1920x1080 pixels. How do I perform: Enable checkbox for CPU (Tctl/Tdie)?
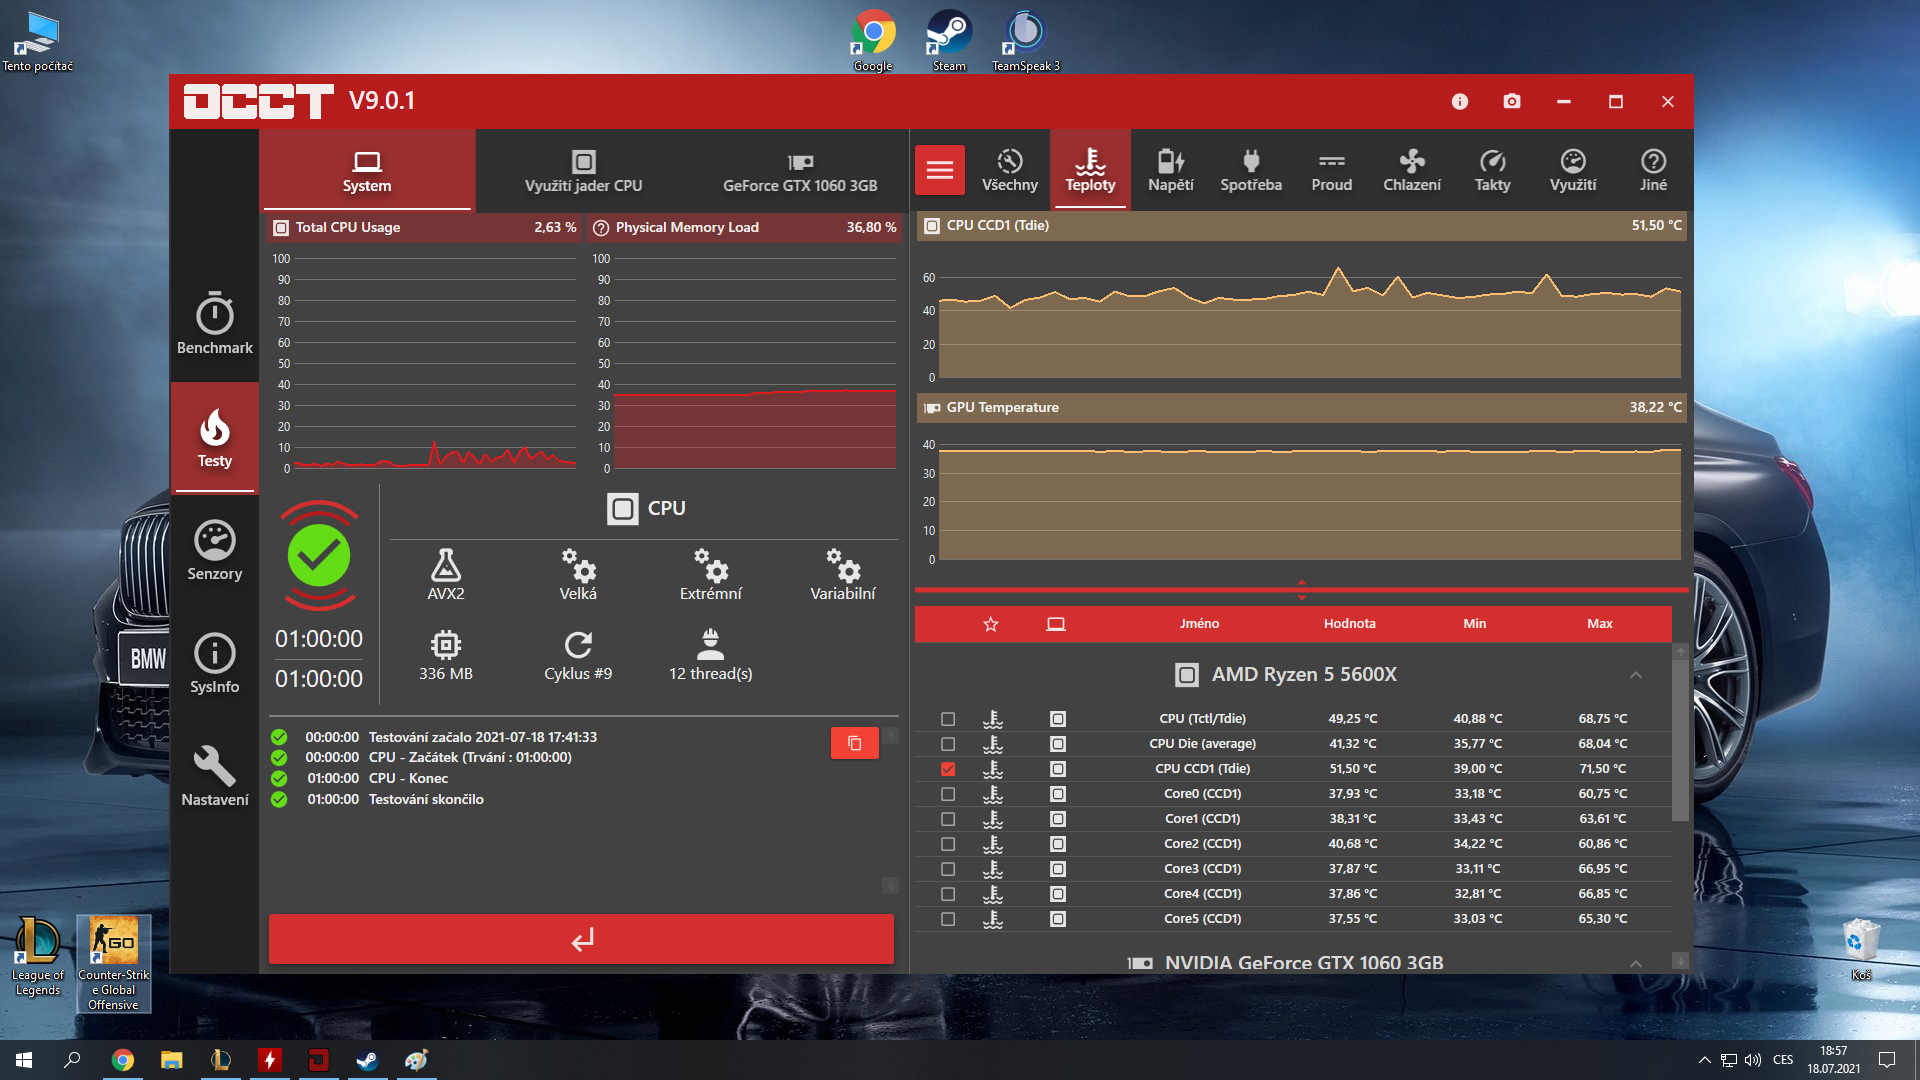coord(948,719)
